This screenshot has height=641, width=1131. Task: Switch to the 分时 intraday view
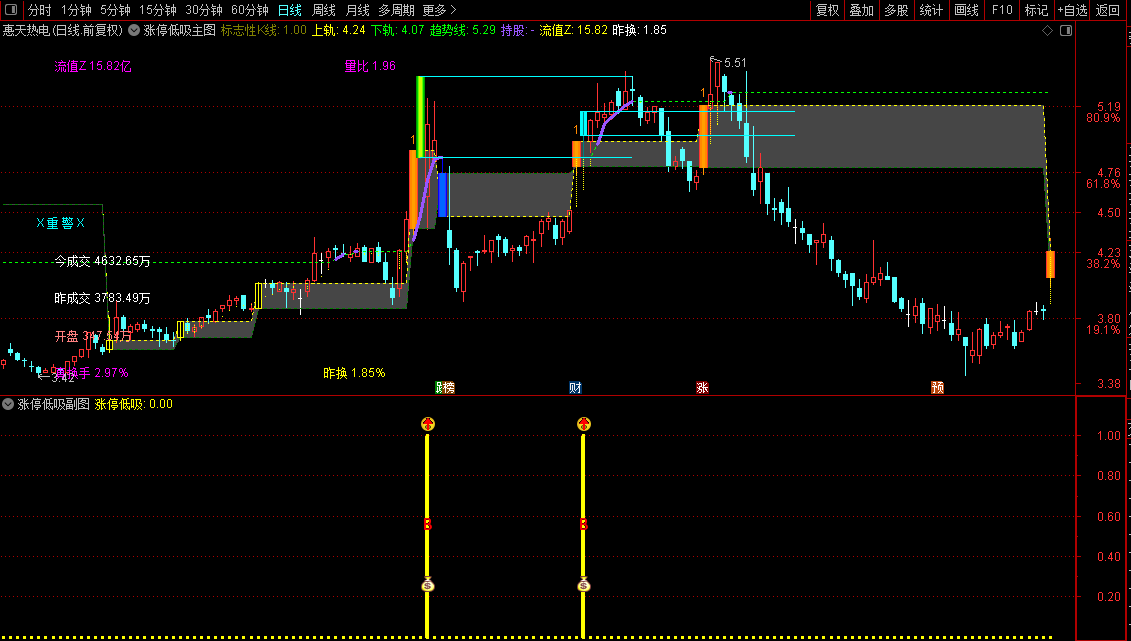pos(40,10)
